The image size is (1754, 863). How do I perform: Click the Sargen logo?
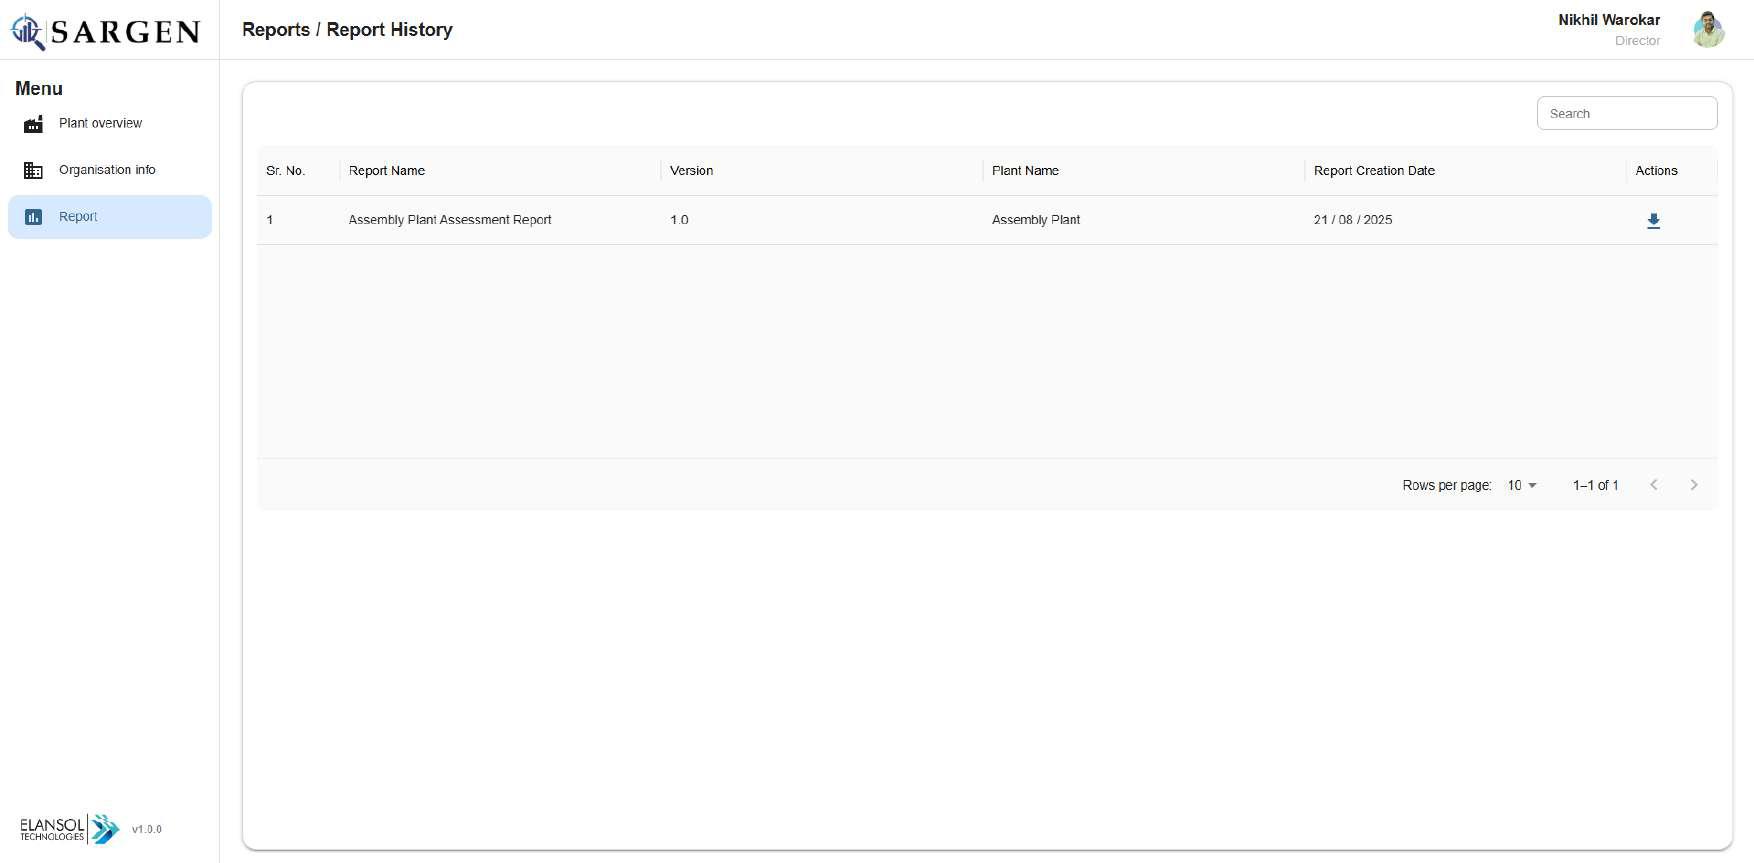click(x=106, y=31)
